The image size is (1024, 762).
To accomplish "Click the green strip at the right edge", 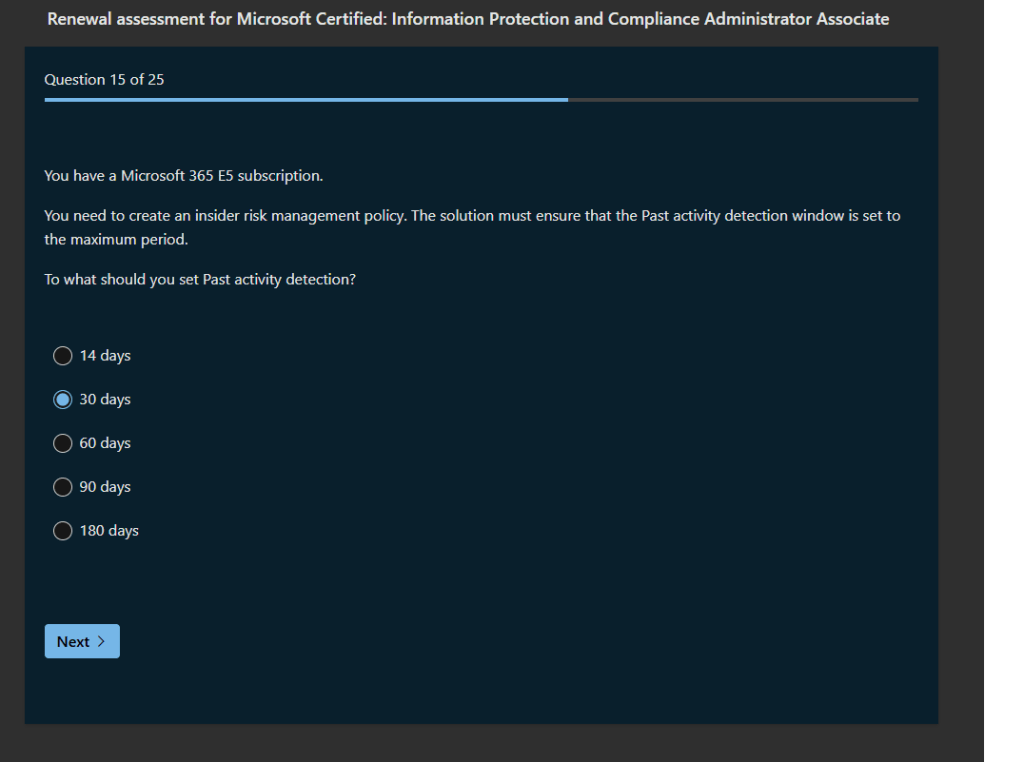I will pos(1004,380).
